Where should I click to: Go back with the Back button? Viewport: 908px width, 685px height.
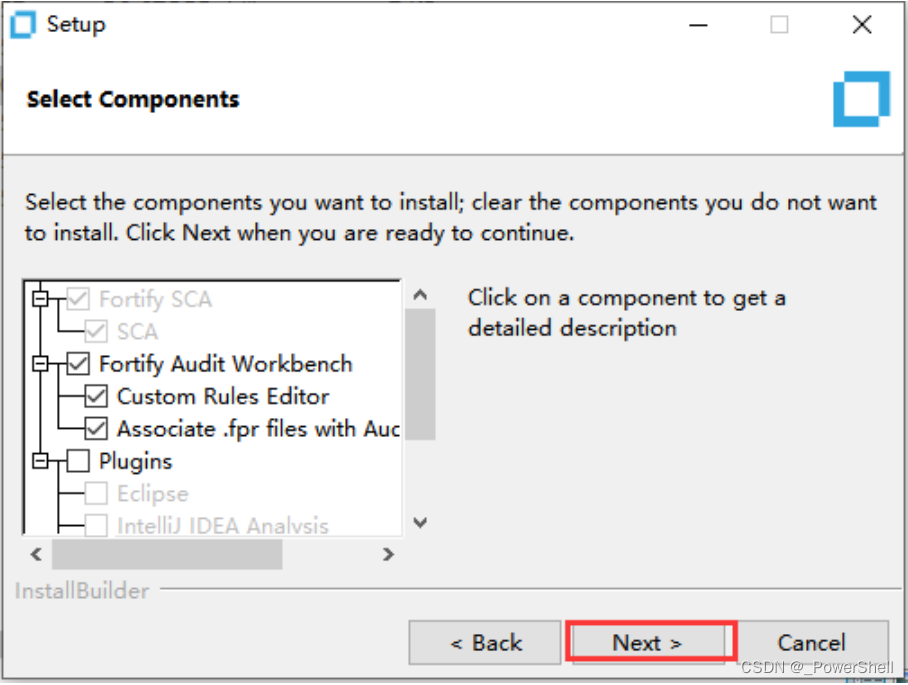click(x=486, y=643)
